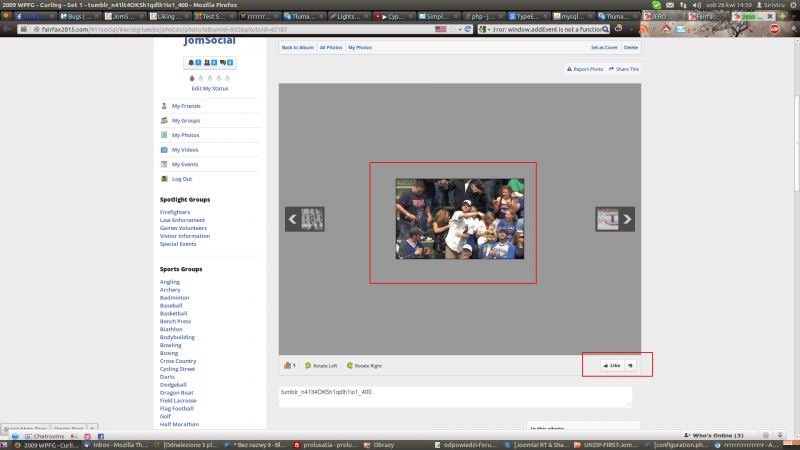Open the Law Enforcement group link
This screenshot has height=450, width=800.
coord(182,220)
